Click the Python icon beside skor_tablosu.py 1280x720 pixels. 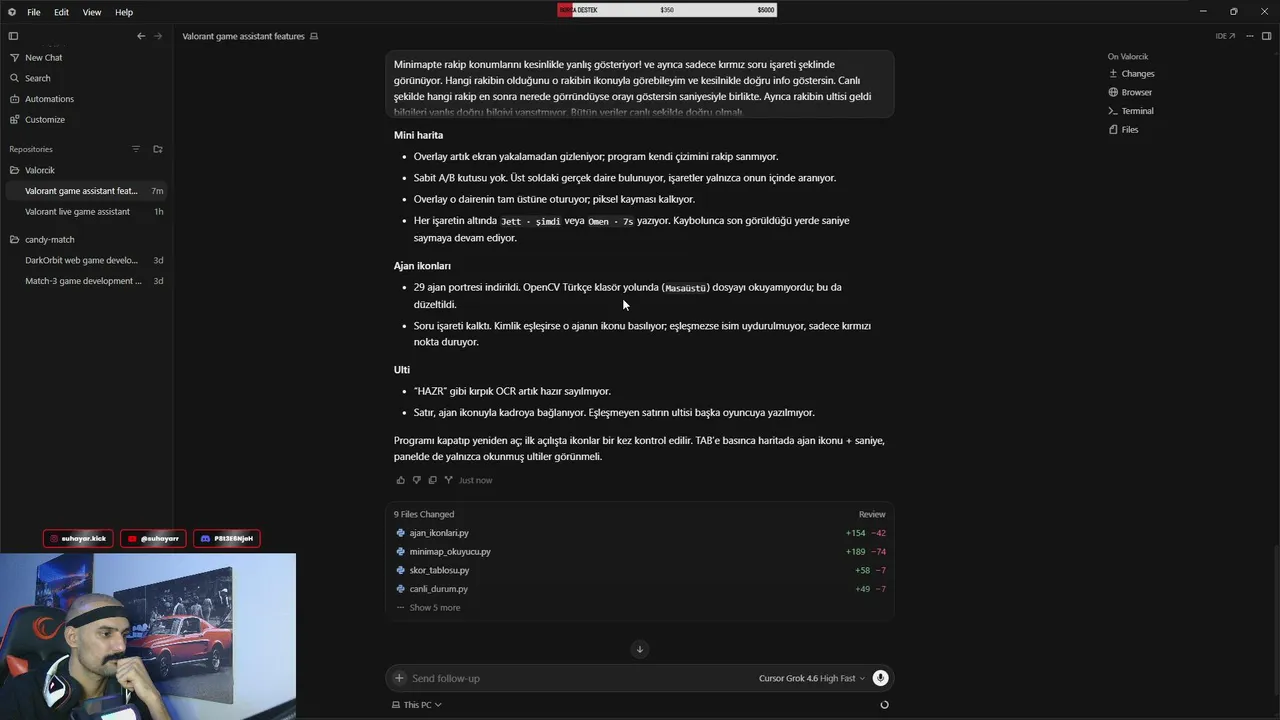pyautogui.click(x=401, y=570)
